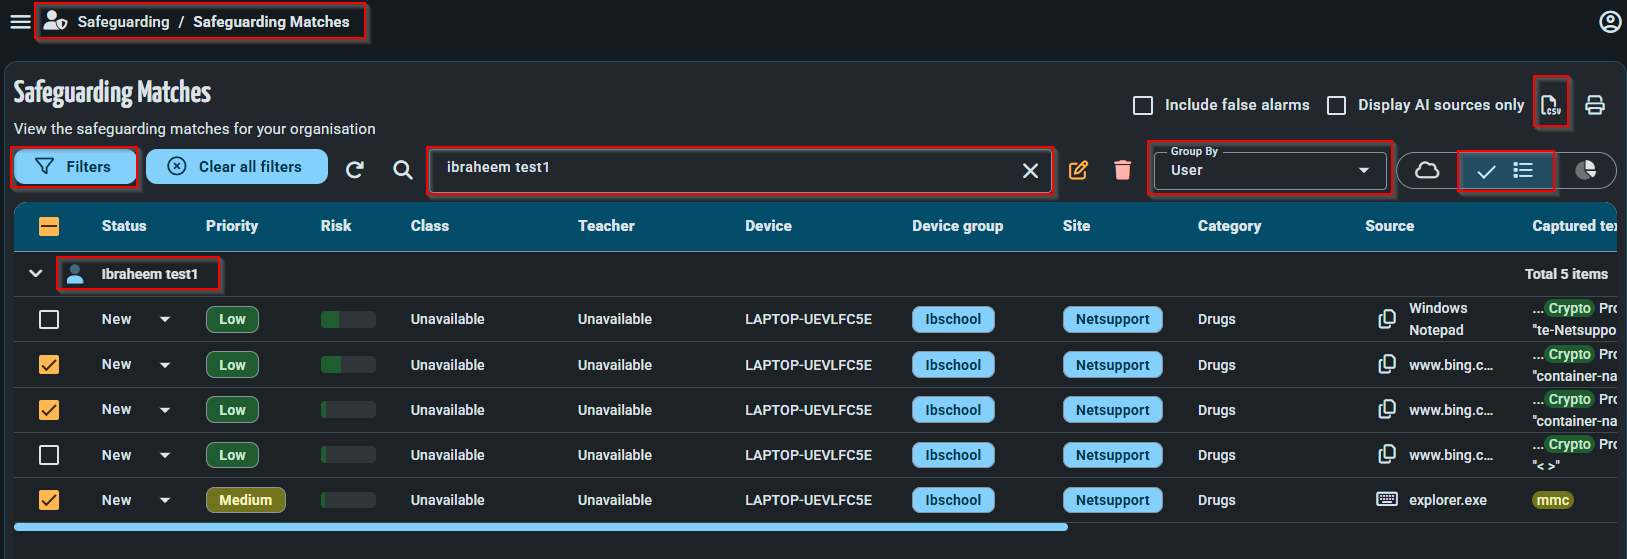1627x559 pixels.
Task: Click the magnifier search icon
Action: [402, 170]
